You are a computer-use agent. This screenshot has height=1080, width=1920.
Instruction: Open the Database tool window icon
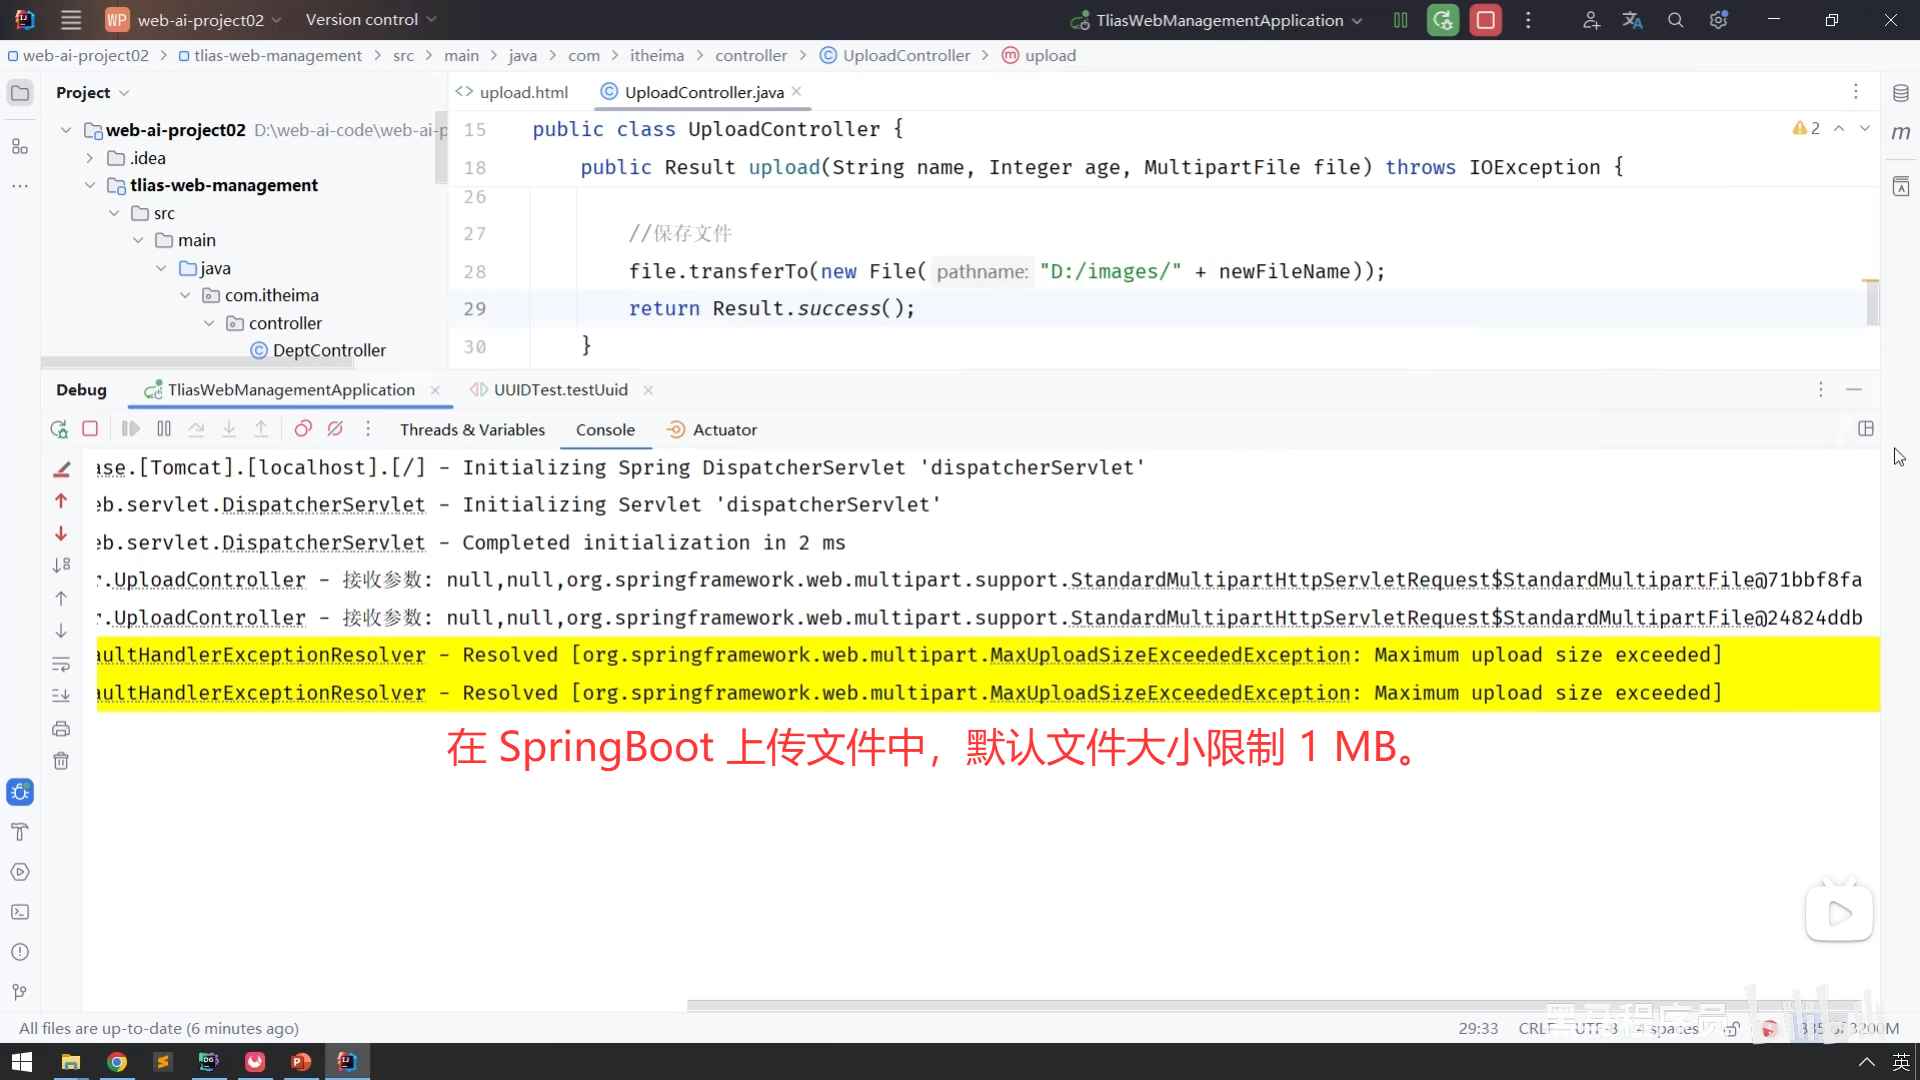click(1900, 93)
